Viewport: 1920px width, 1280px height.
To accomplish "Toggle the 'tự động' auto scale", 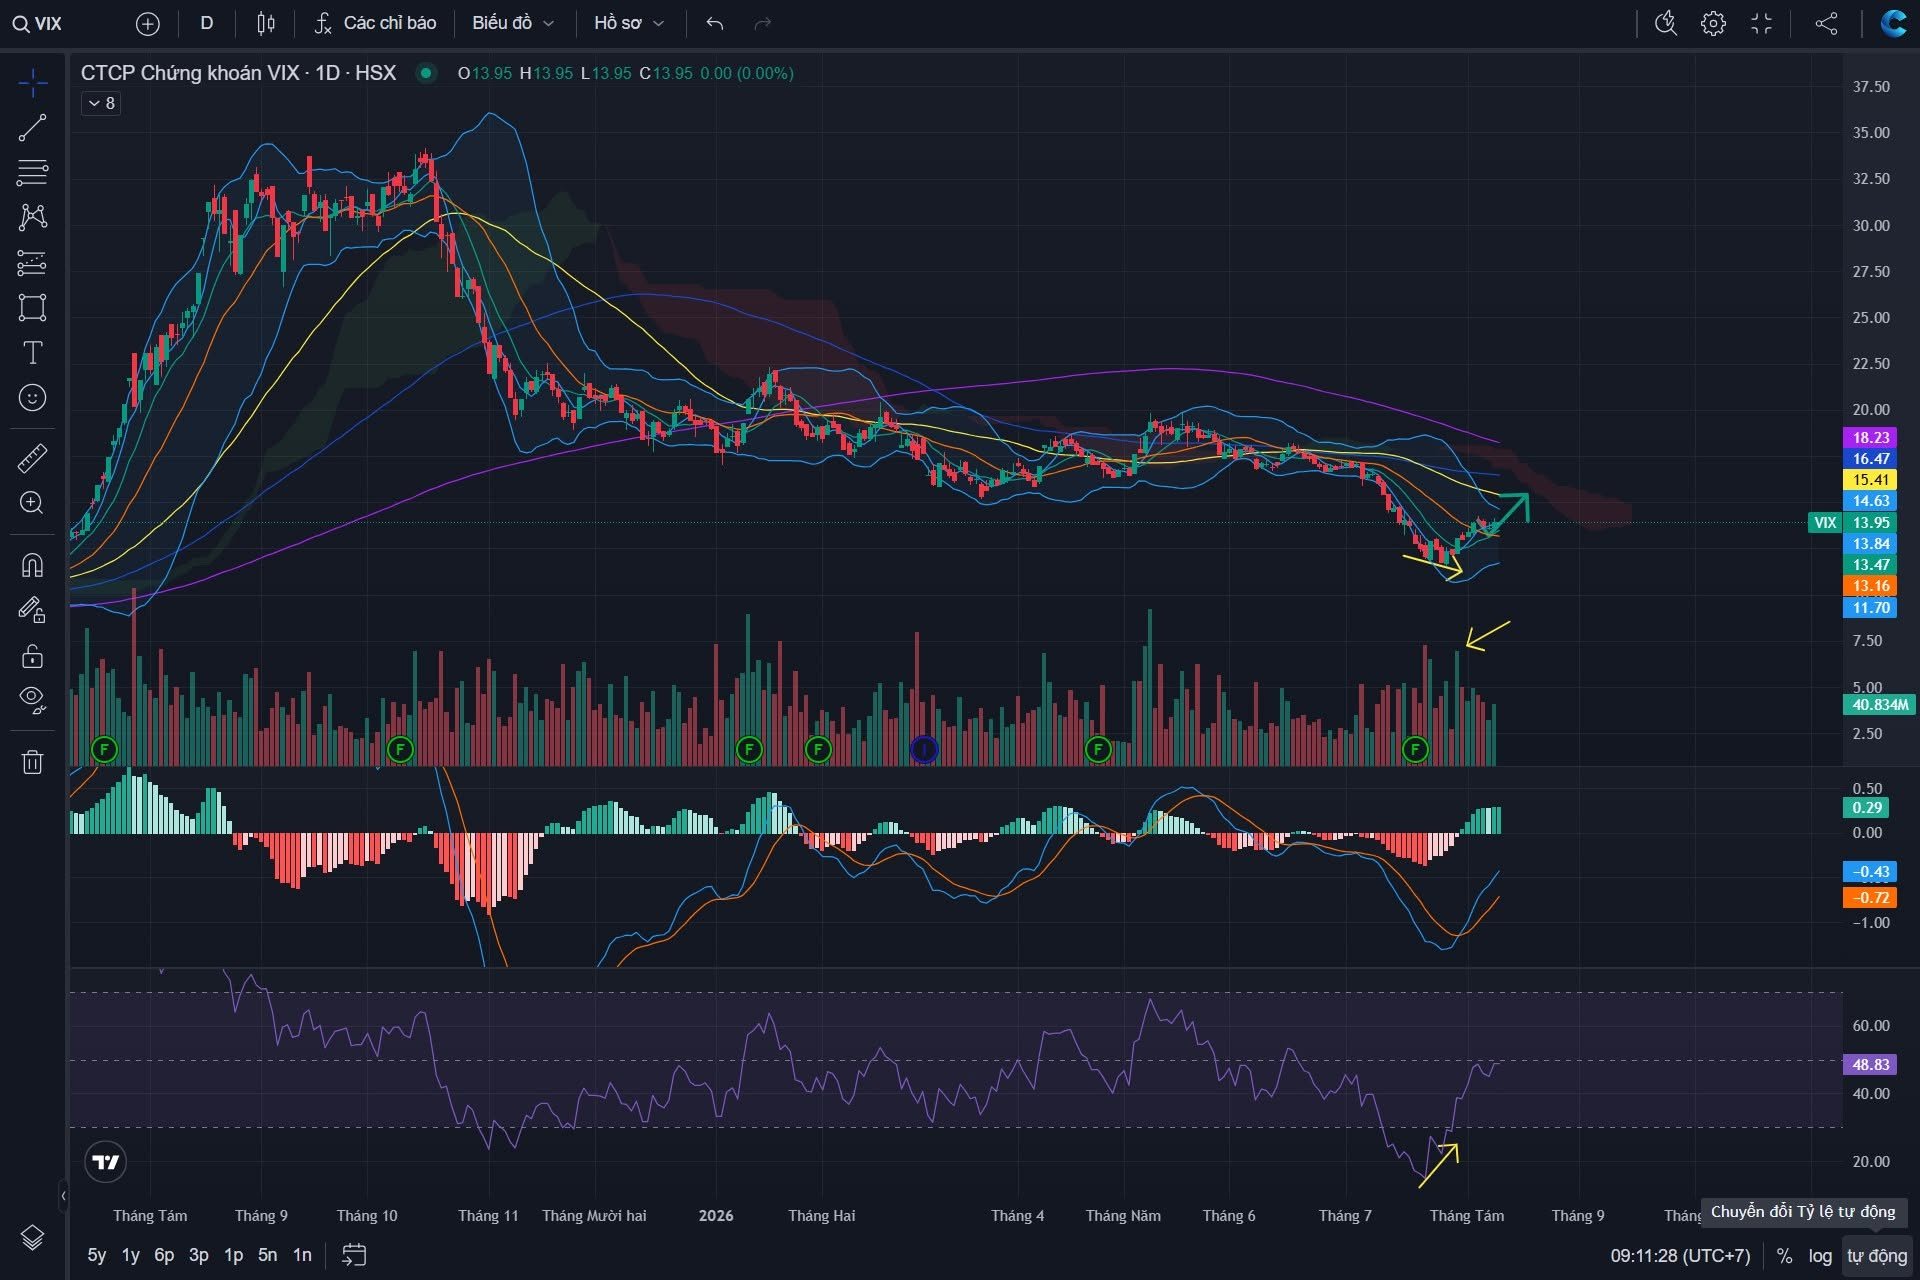I will point(1877,1256).
